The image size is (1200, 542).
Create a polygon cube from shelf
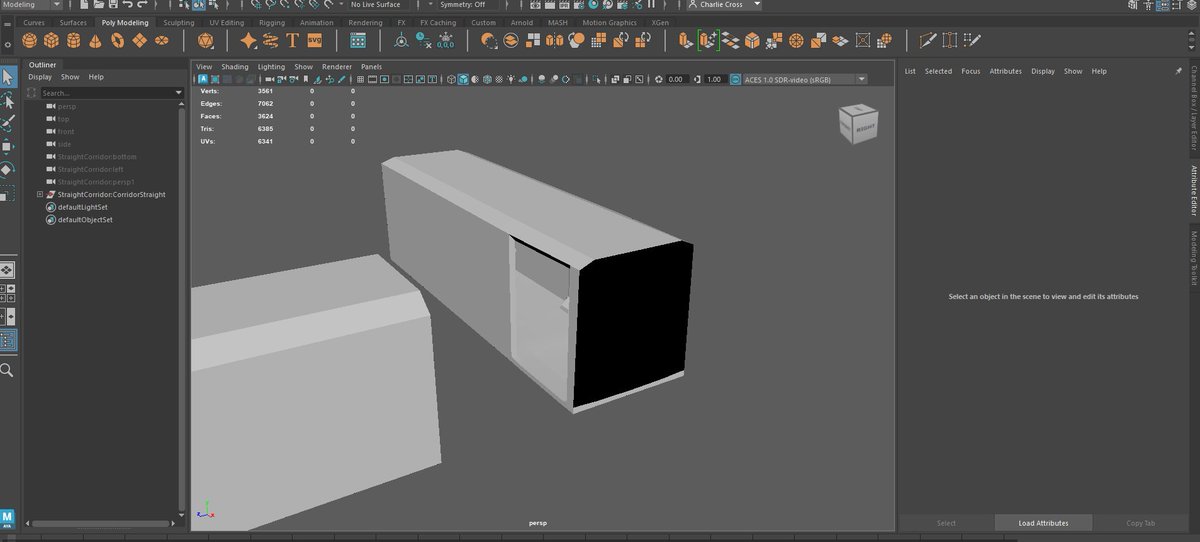point(51,40)
